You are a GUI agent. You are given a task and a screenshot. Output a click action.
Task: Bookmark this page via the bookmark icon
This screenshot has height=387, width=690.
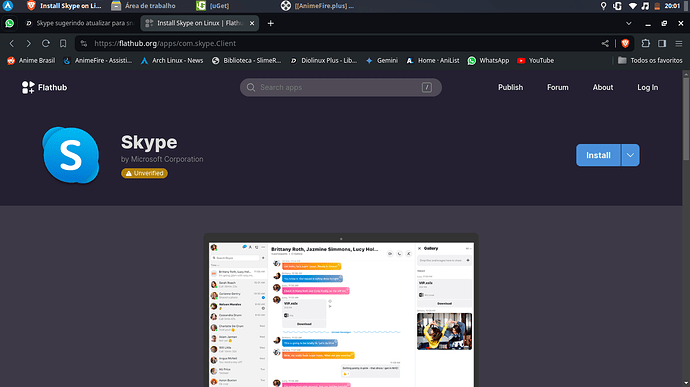63,43
